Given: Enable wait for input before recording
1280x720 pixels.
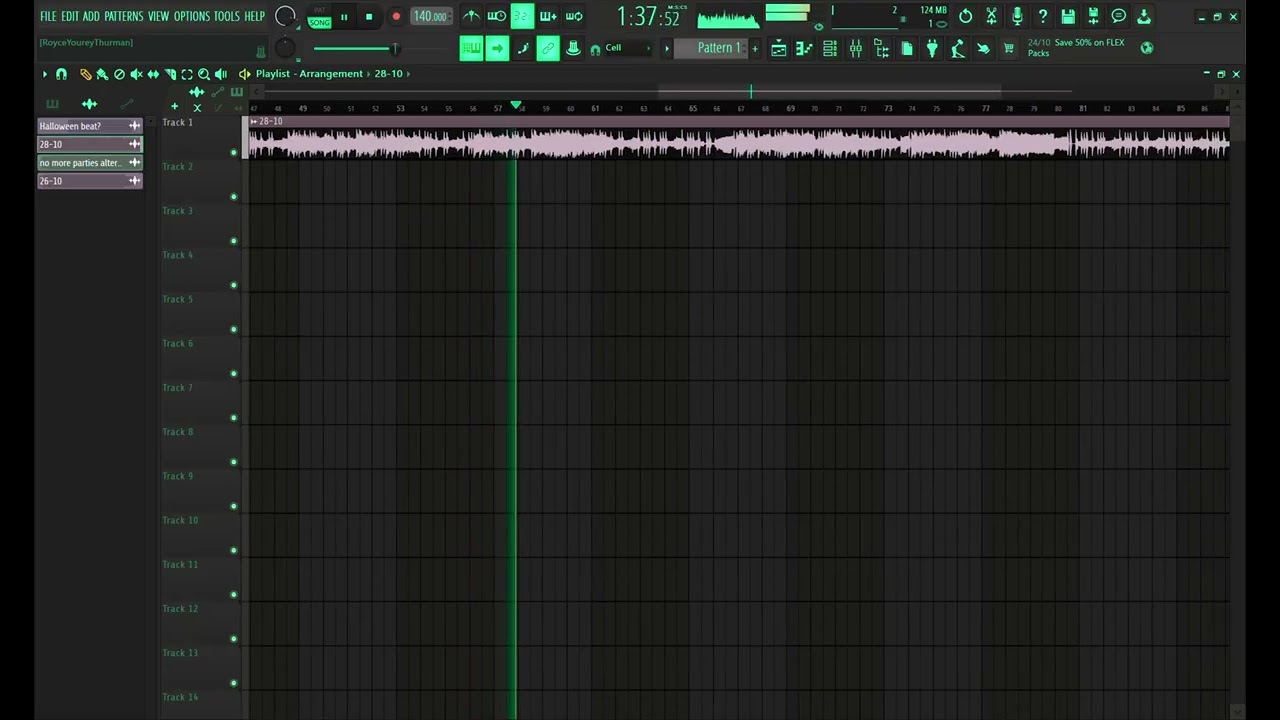Looking at the screenshot, I should [x=497, y=16].
